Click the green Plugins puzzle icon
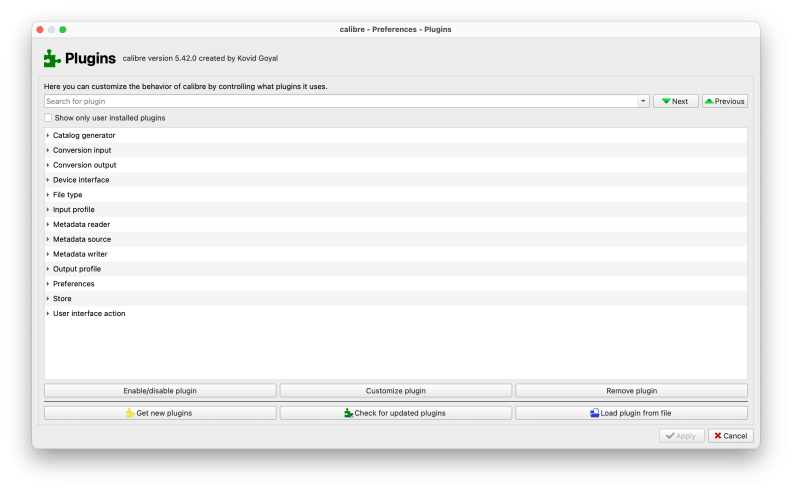792x491 pixels. [52, 58]
